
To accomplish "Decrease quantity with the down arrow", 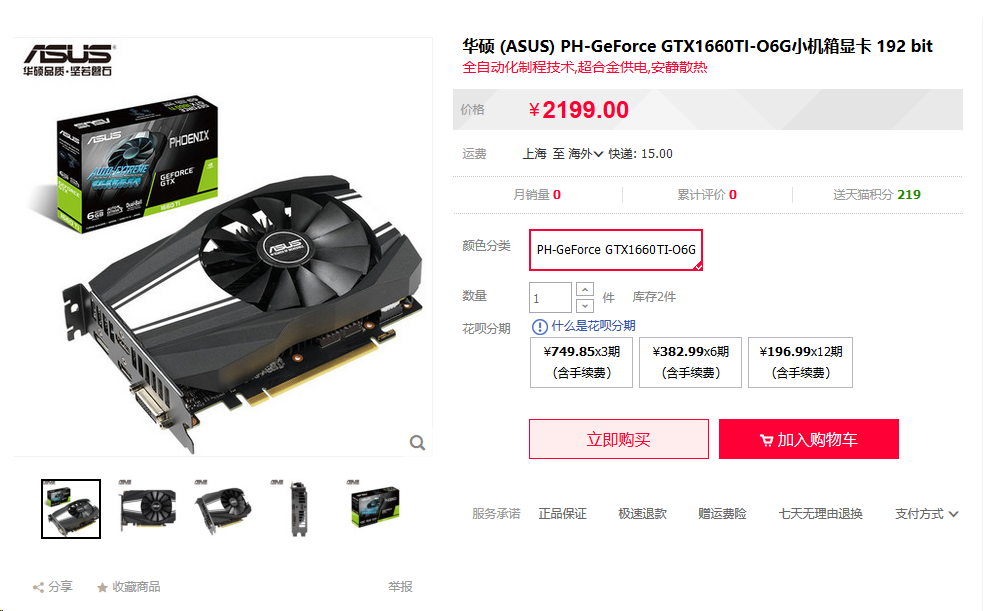I will tap(584, 306).
